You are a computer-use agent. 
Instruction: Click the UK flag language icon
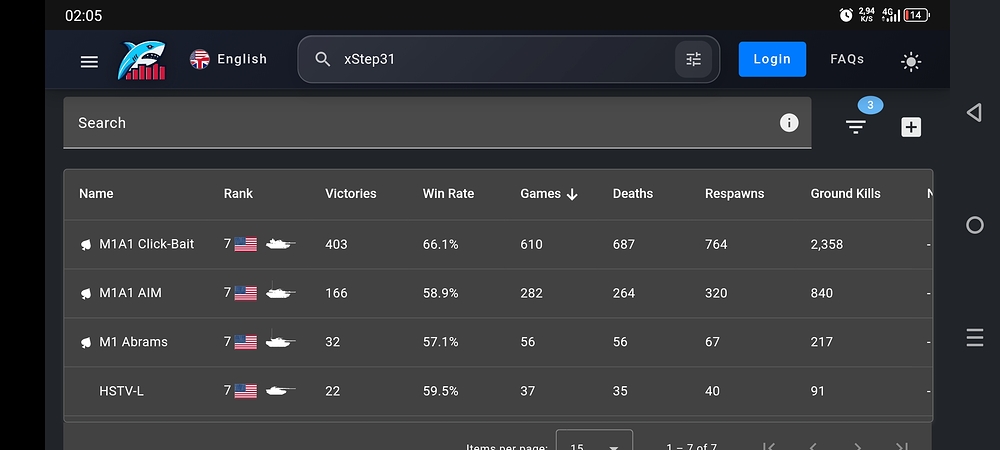pos(200,59)
